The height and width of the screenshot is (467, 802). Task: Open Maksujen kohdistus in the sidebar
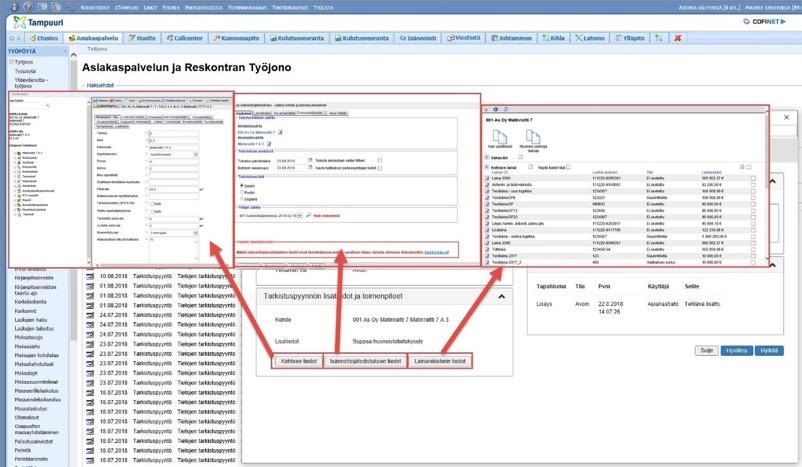(37, 355)
